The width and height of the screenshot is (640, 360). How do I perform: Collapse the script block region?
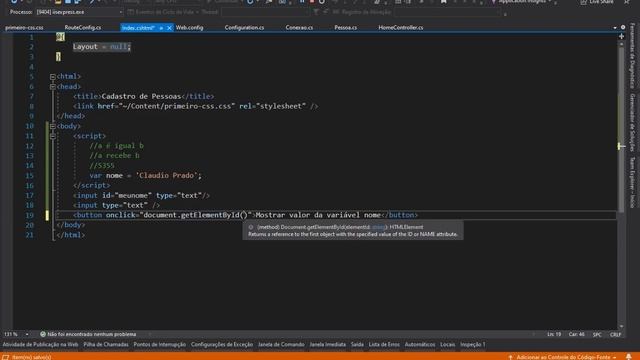tap(53, 136)
